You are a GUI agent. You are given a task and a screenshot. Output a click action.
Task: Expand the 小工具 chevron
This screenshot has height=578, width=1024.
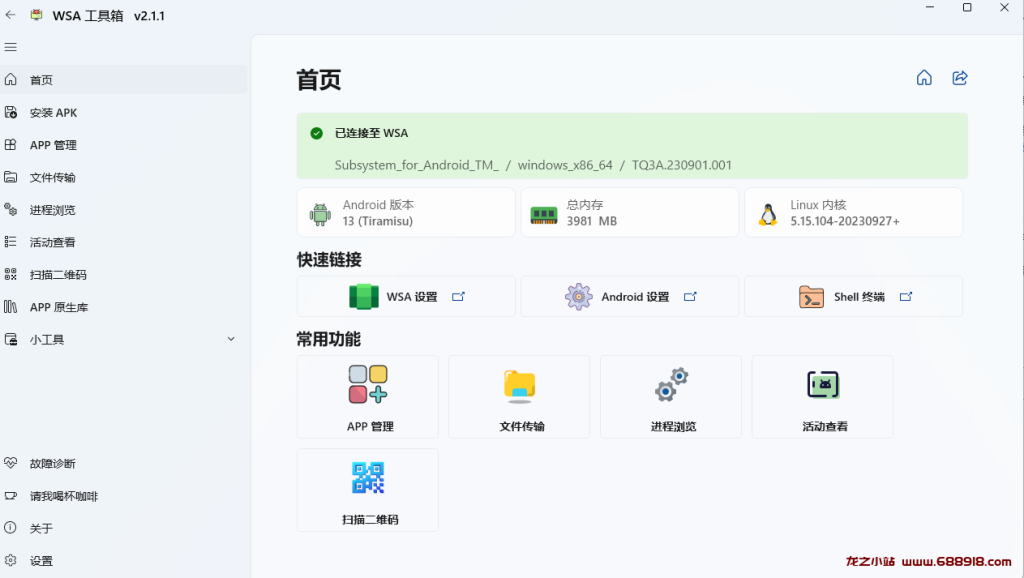click(231, 339)
